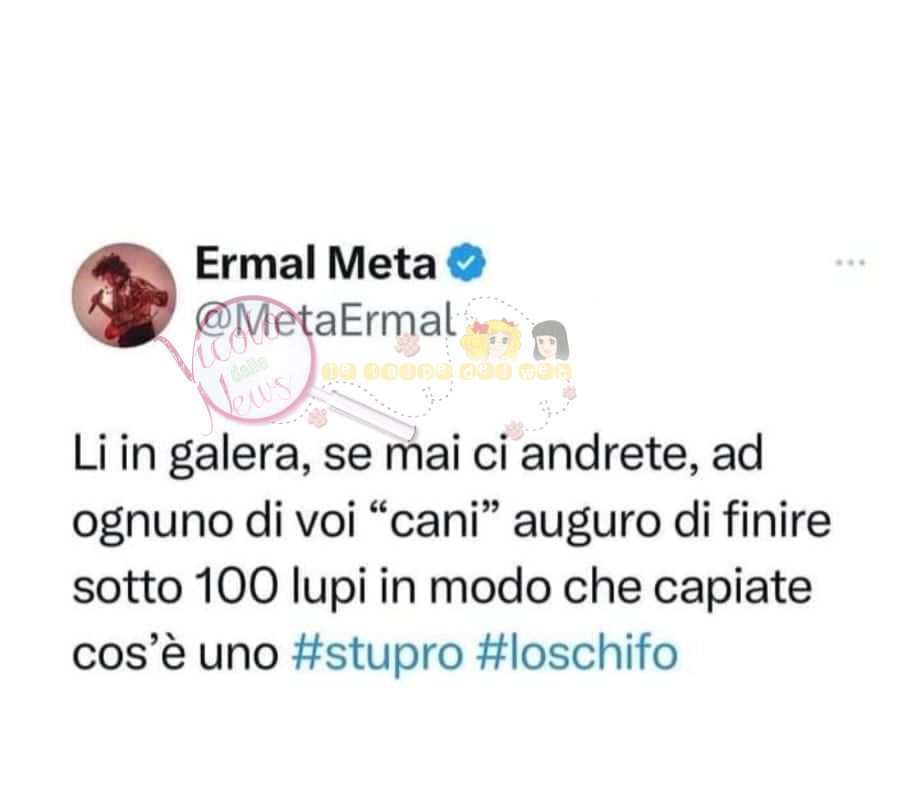Screen dimensions: 921x788
Task: Follow the #stupro hashtag
Action: click(x=377, y=653)
